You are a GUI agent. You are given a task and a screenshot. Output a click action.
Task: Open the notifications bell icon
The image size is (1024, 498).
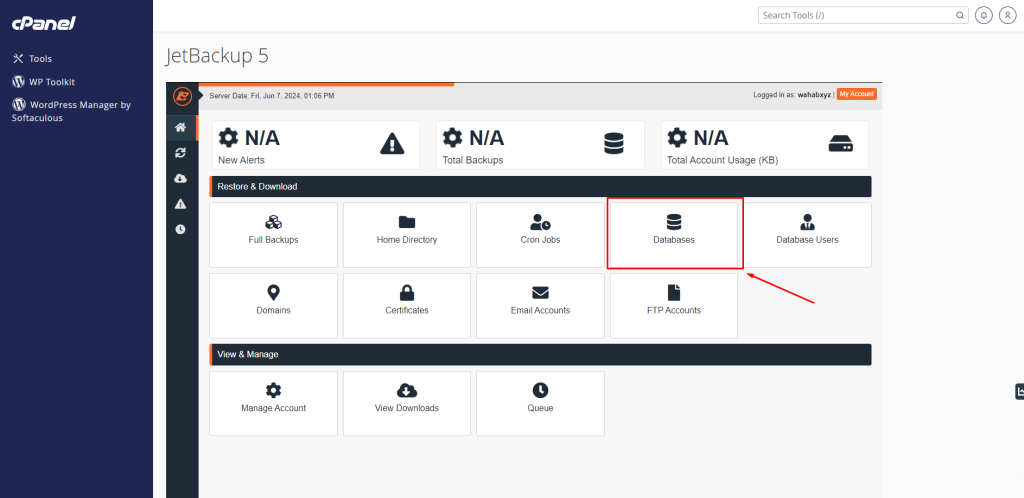tap(984, 15)
